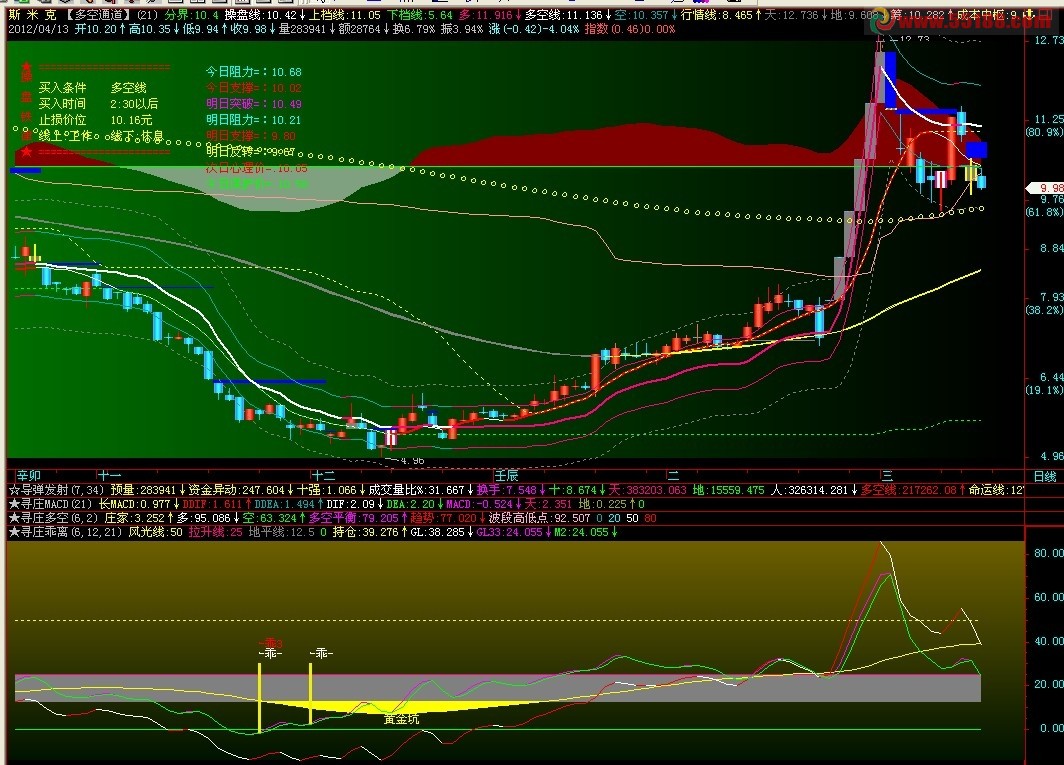Switch period using the 日线 button
This screenshot has width=1064, height=765.
click(1045, 477)
